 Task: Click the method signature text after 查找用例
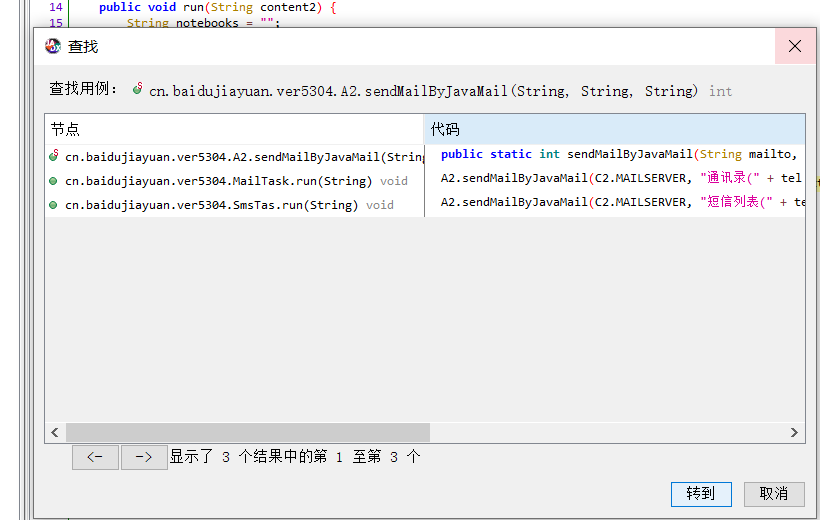(x=440, y=92)
